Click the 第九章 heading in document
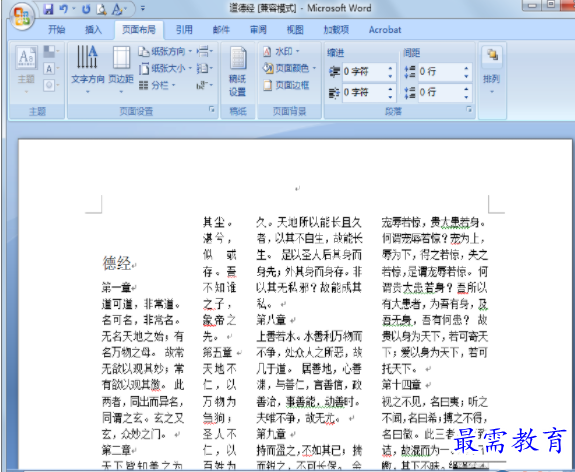575x472 pixels. point(271,434)
